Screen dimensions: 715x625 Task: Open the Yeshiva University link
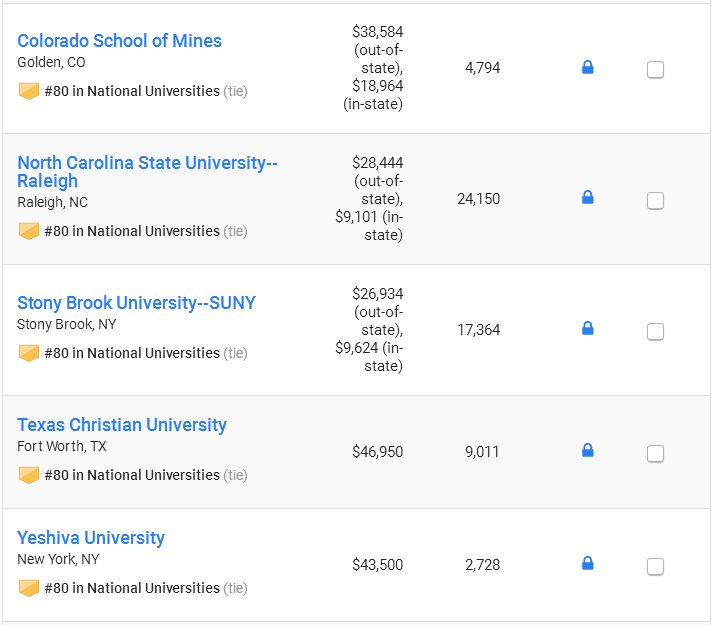(91, 538)
